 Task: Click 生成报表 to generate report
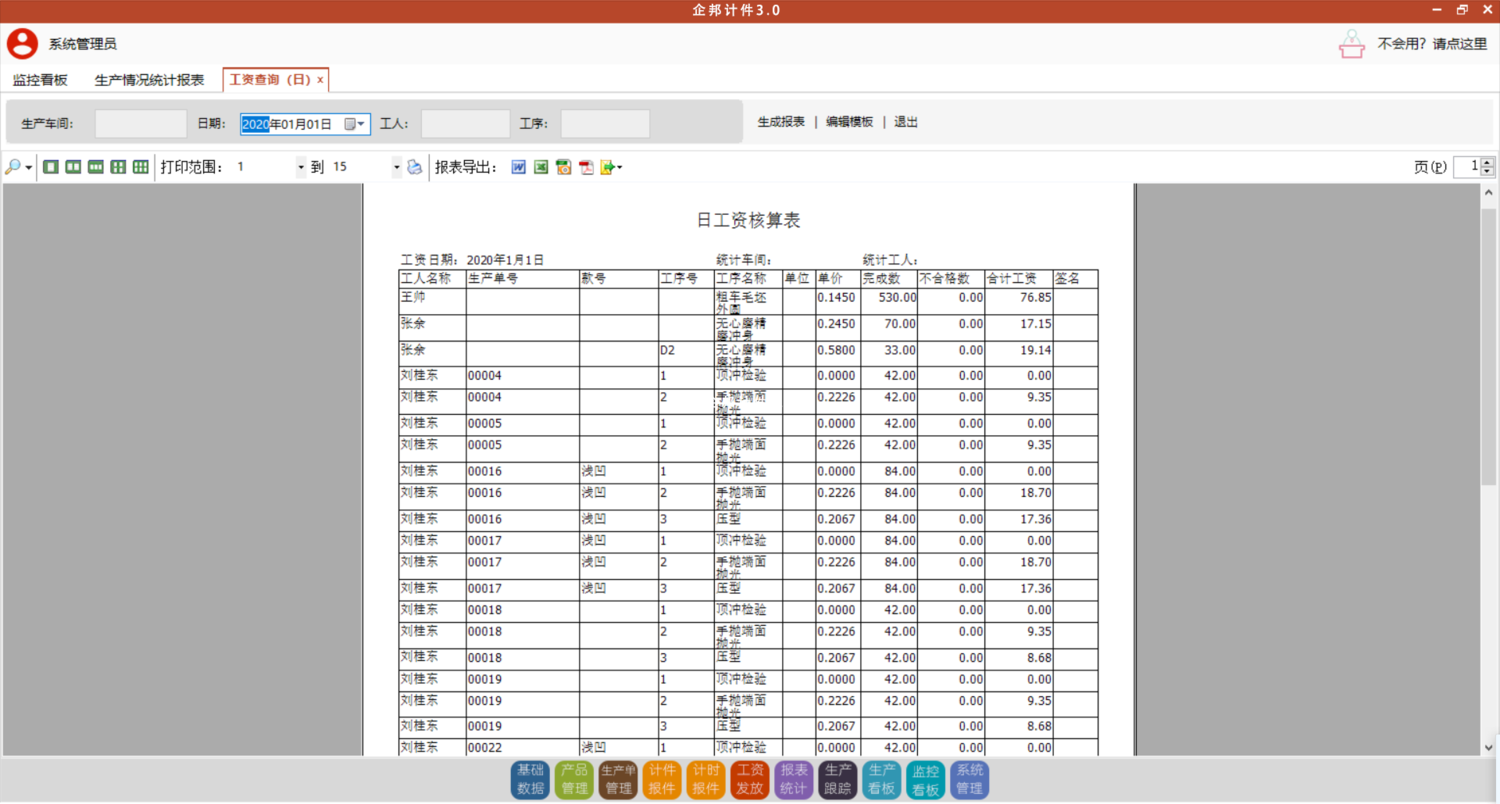pos(781,122)
